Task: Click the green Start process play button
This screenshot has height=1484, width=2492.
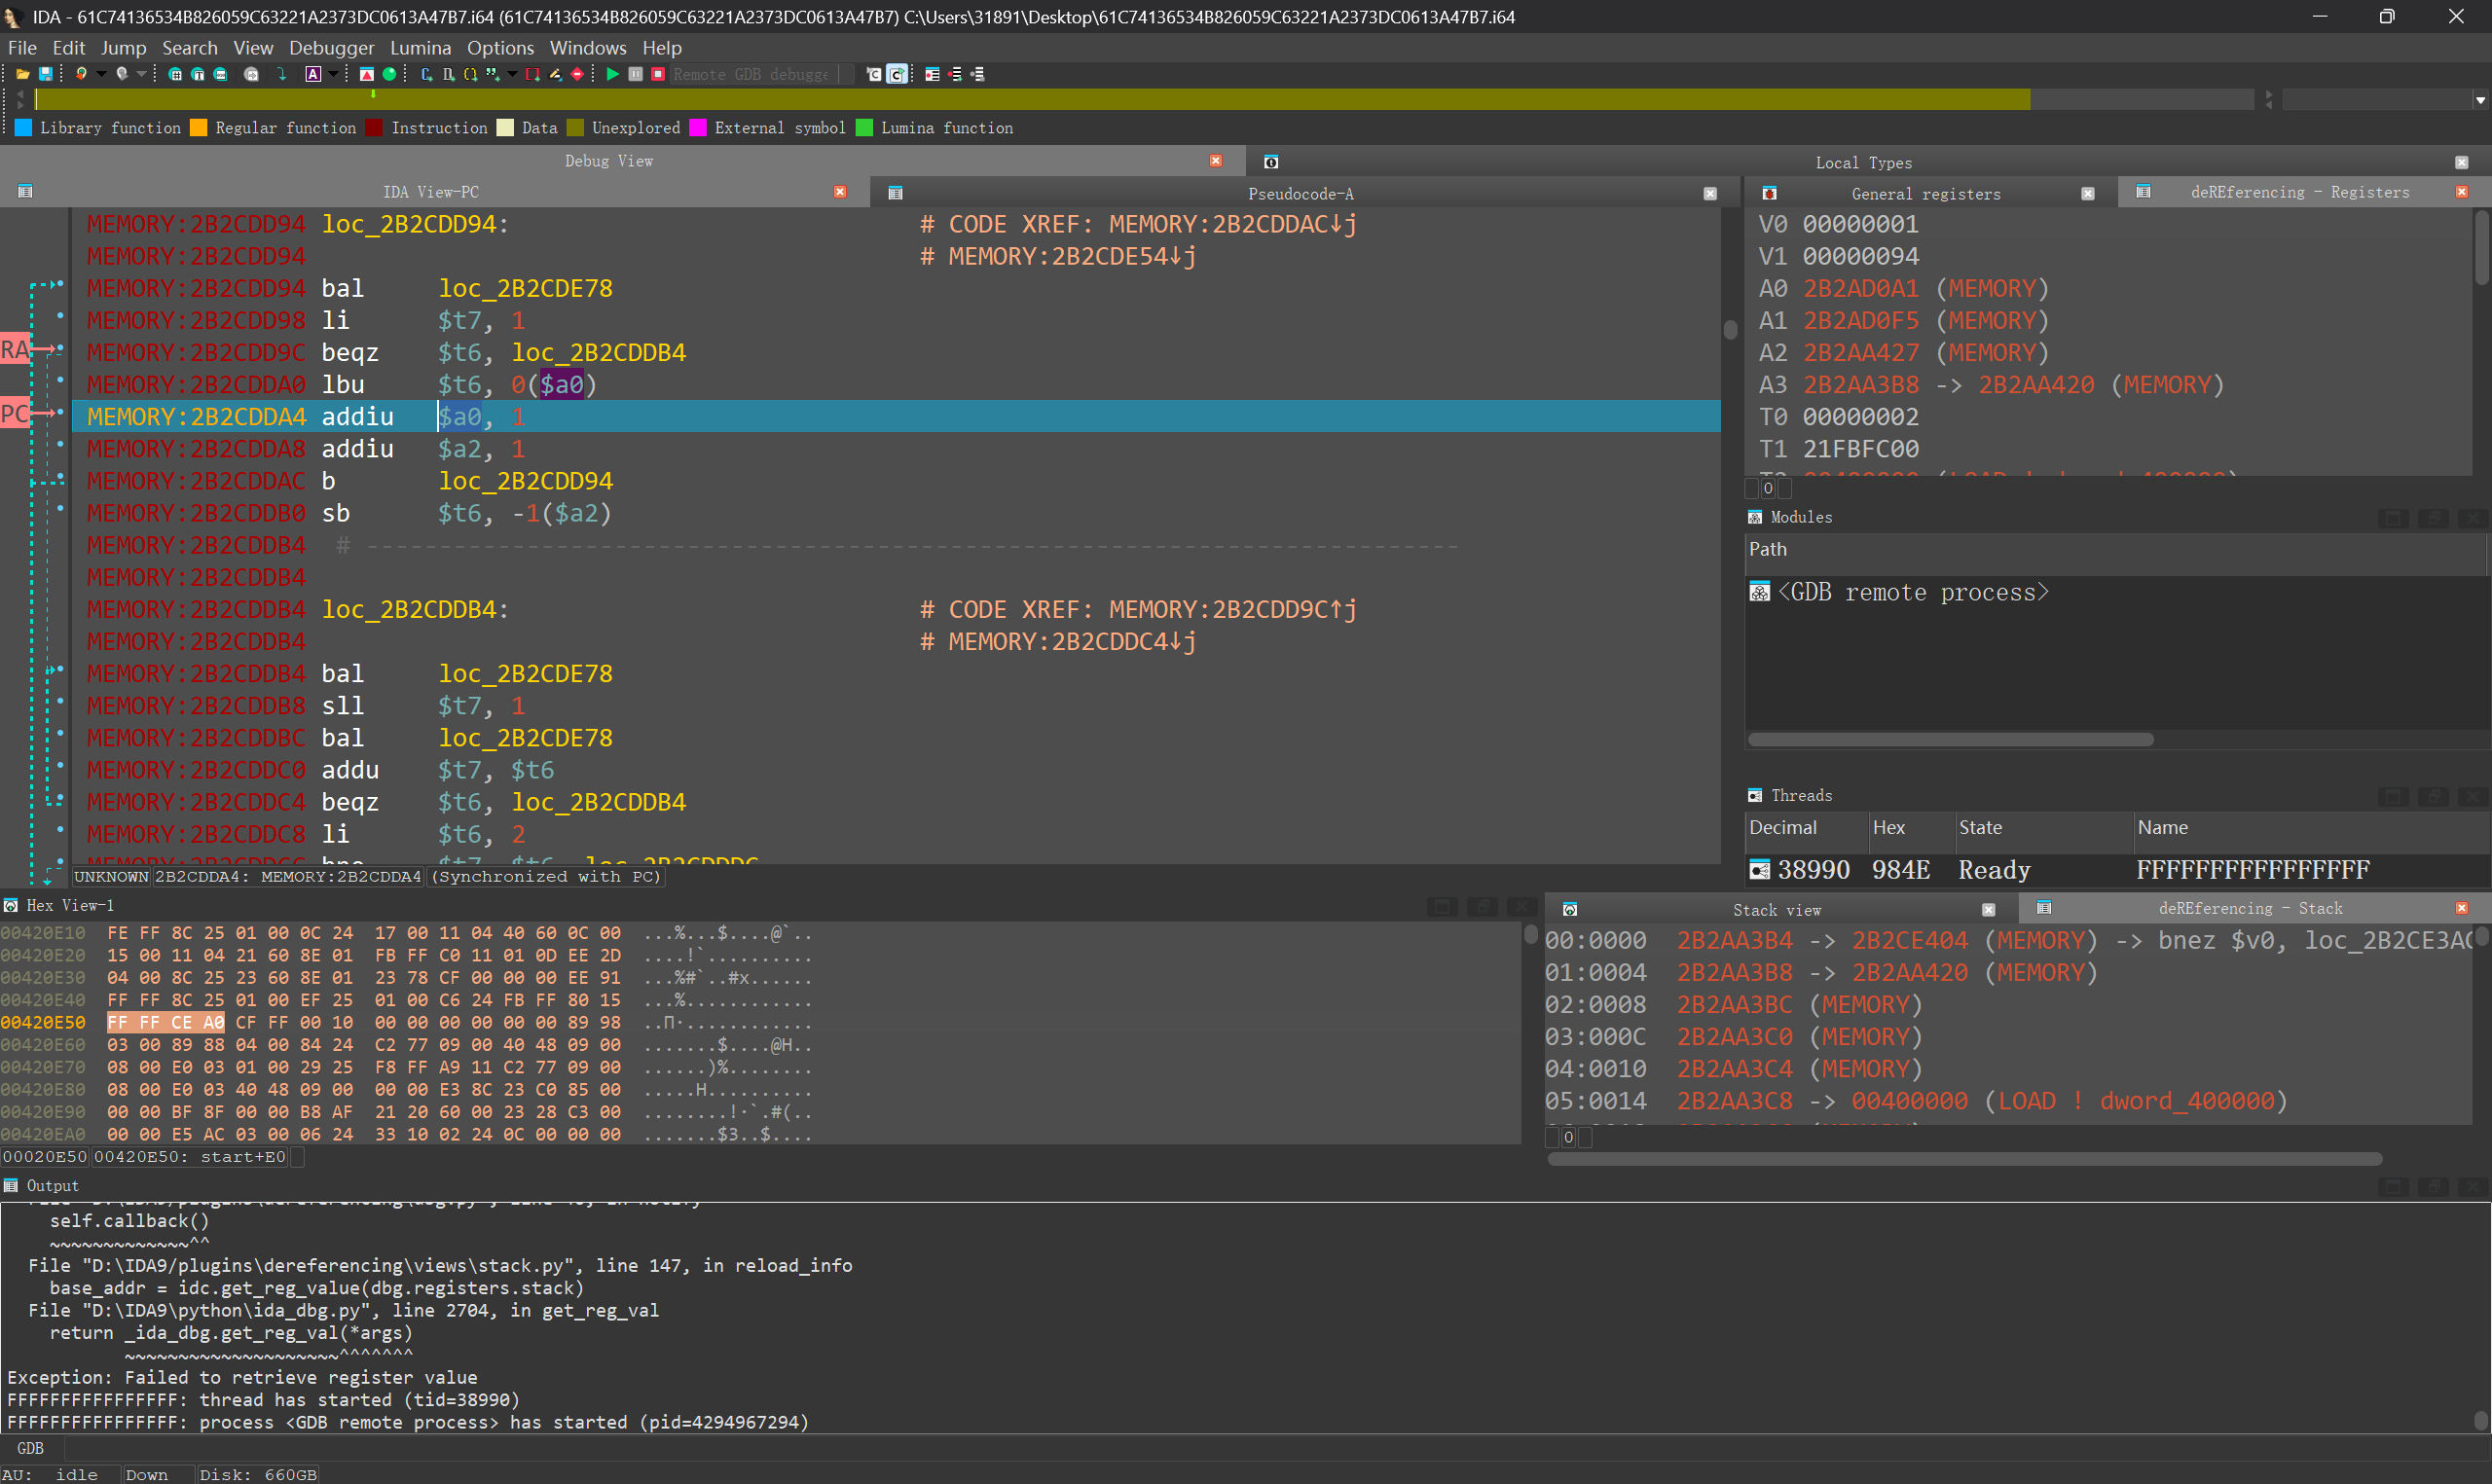Action: [x=613, y=74]
